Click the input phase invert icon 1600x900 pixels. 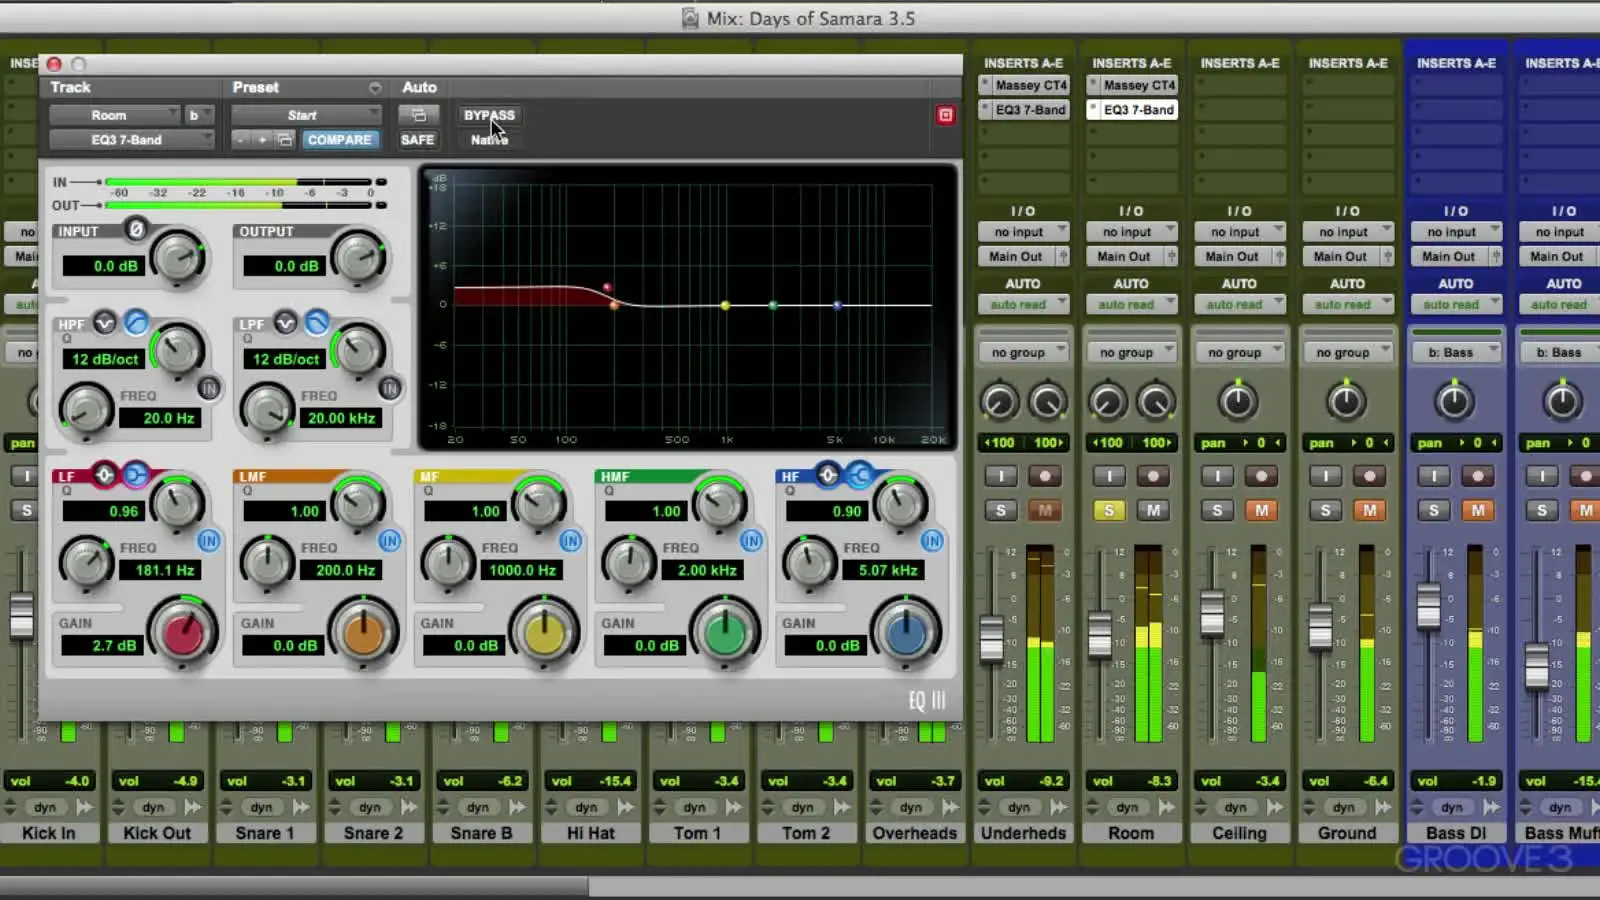pyautogui.click(x=136, y=230)
